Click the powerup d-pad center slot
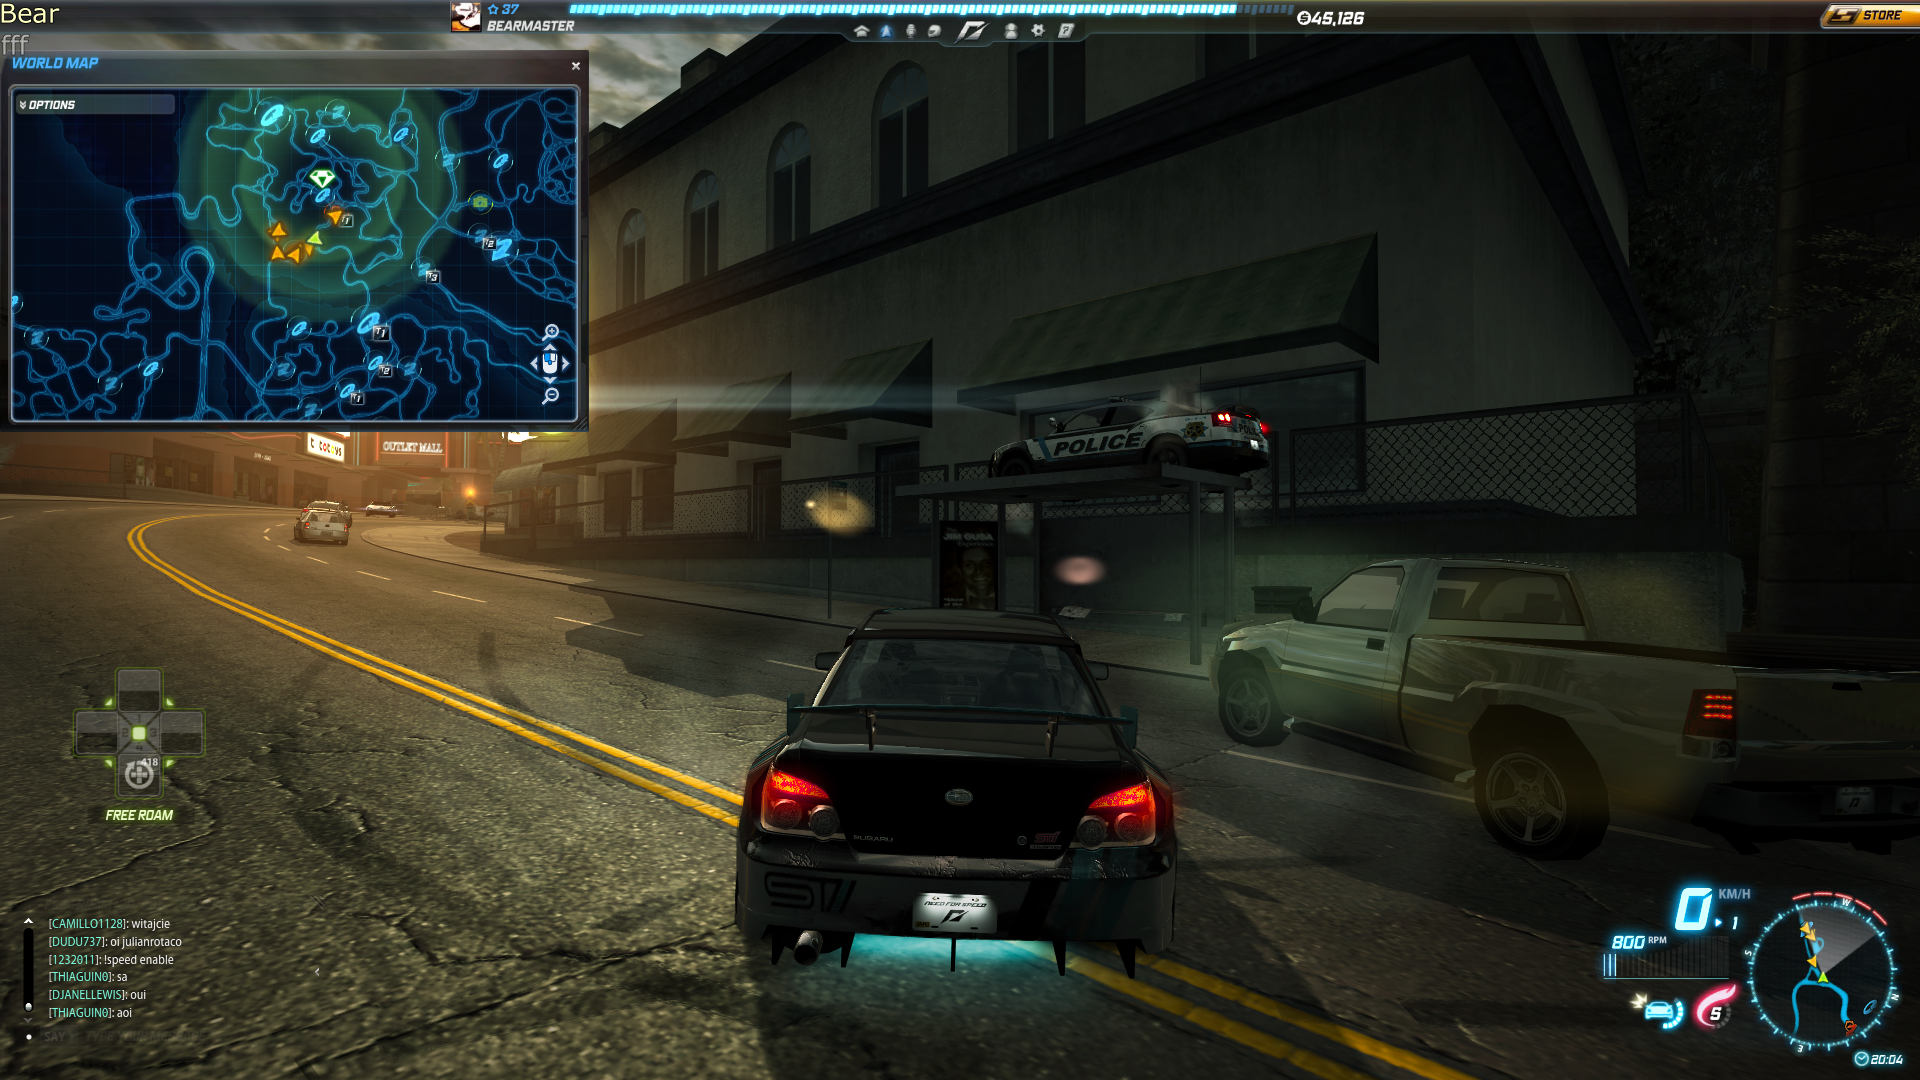The image size is (1920, 1080). [x=139, y=733]
